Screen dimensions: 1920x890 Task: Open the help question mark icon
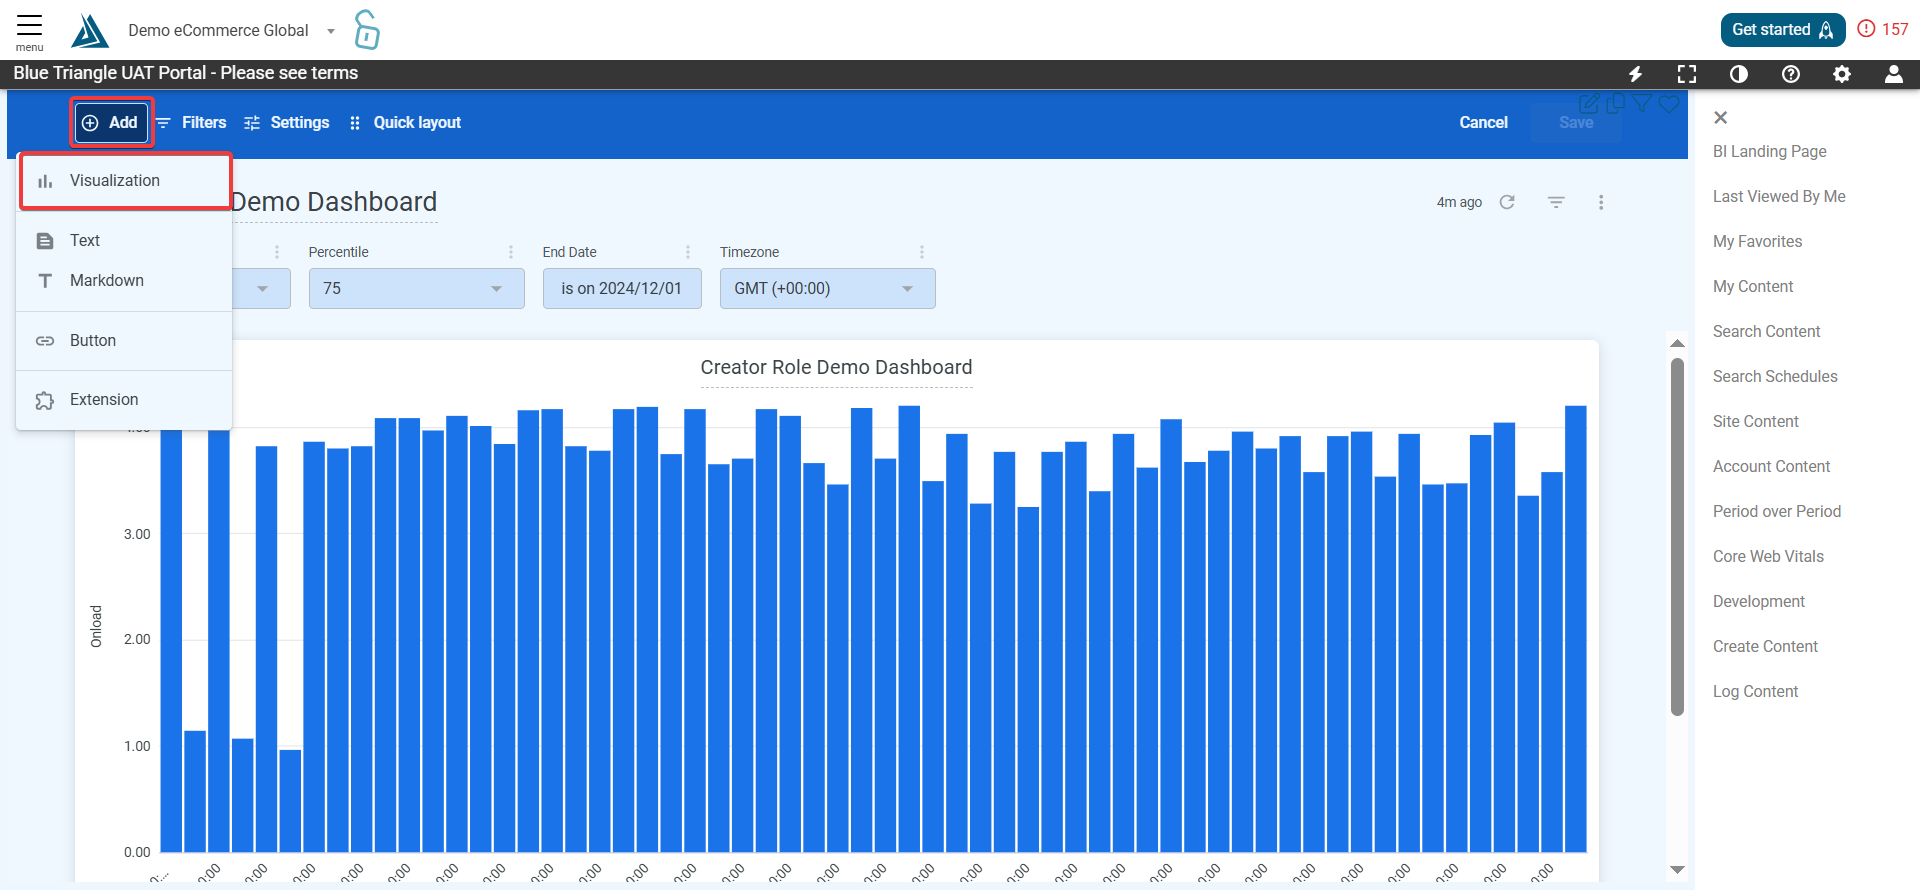tap(1791, 74)
